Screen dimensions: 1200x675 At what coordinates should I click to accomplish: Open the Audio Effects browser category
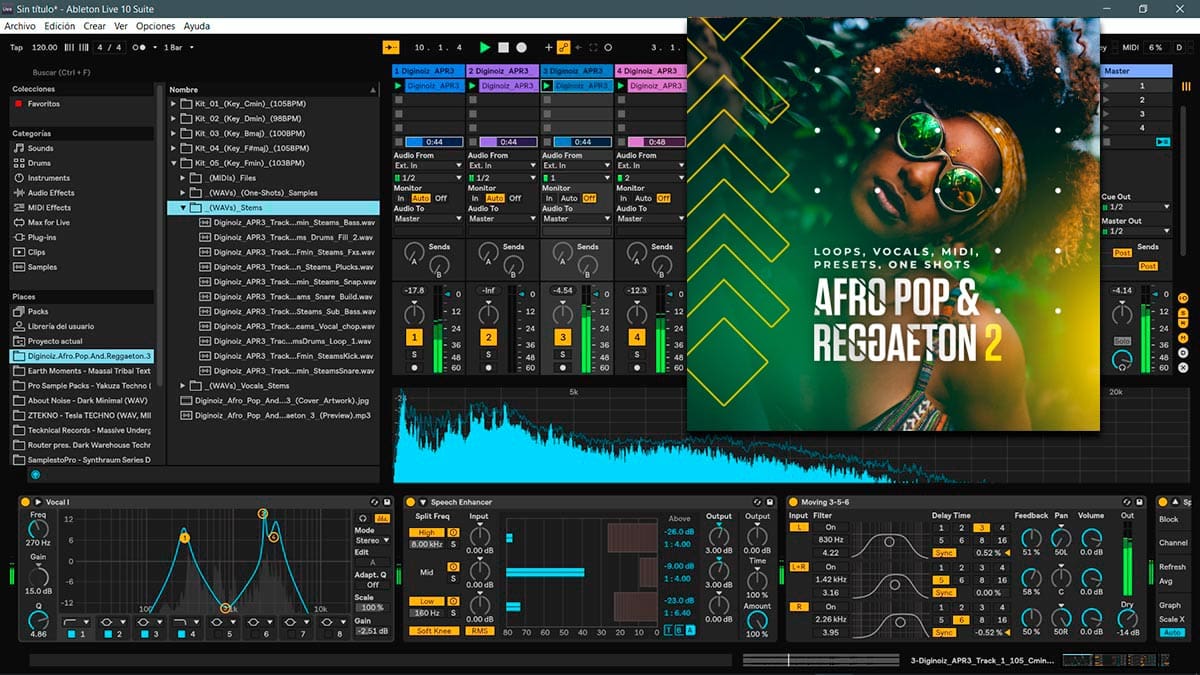[50, 193]
